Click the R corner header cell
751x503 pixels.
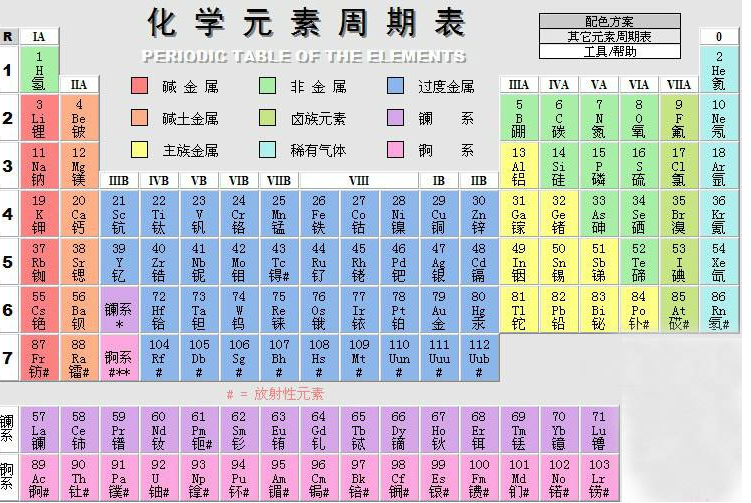tap(9, 36)
